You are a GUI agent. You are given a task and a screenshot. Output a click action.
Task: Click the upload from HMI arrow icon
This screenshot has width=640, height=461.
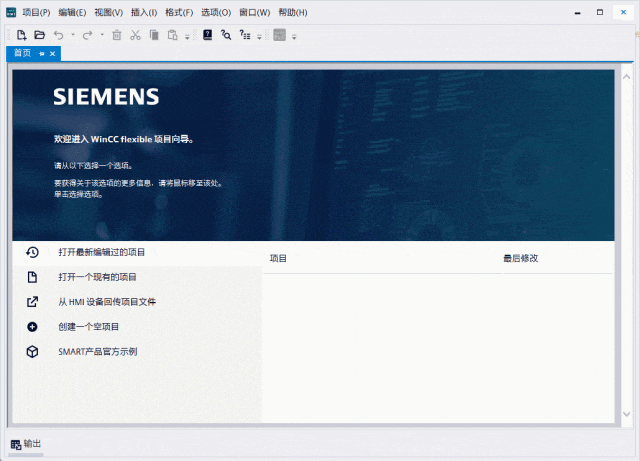(x=32, y=302)
